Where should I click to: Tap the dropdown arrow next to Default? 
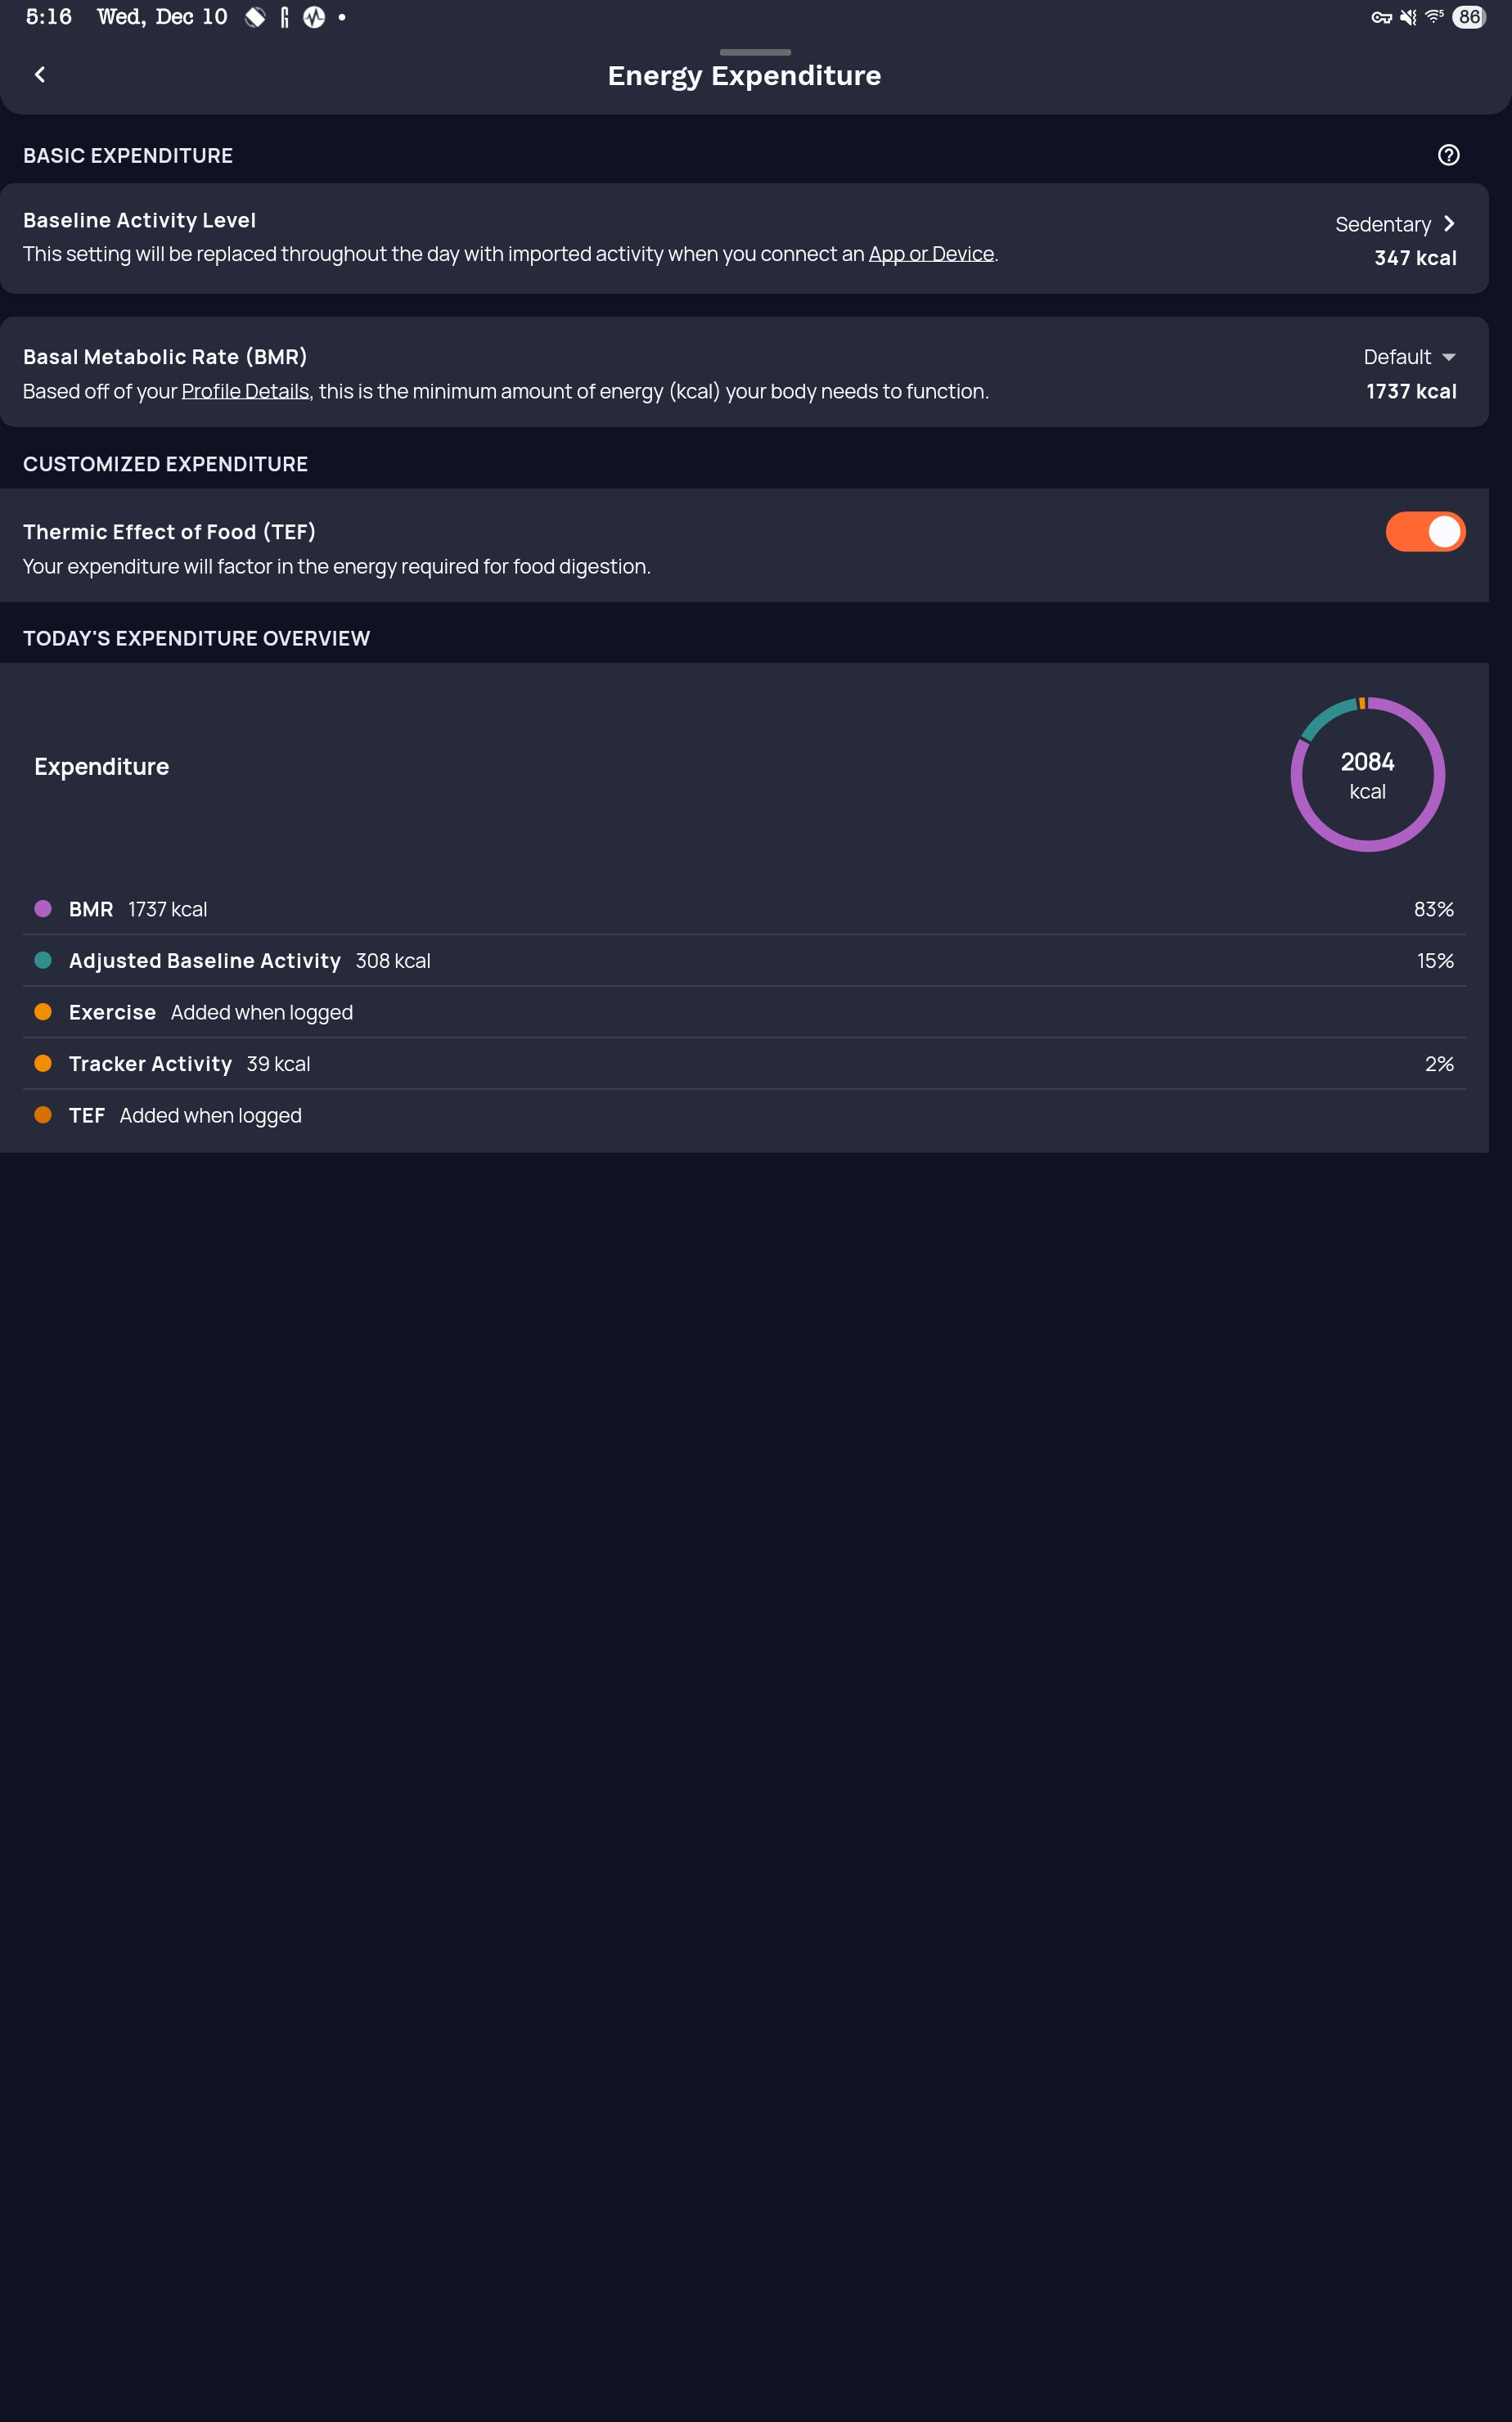point(1449,358)
